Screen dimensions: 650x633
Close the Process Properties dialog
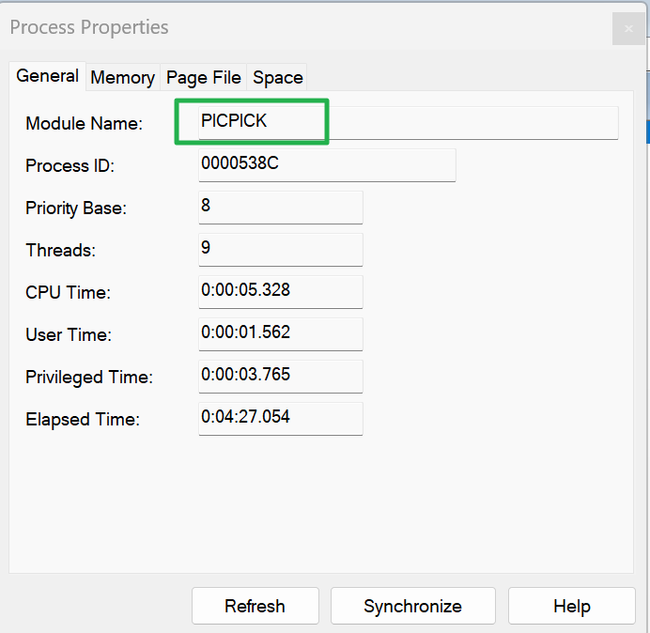point(628,28)
